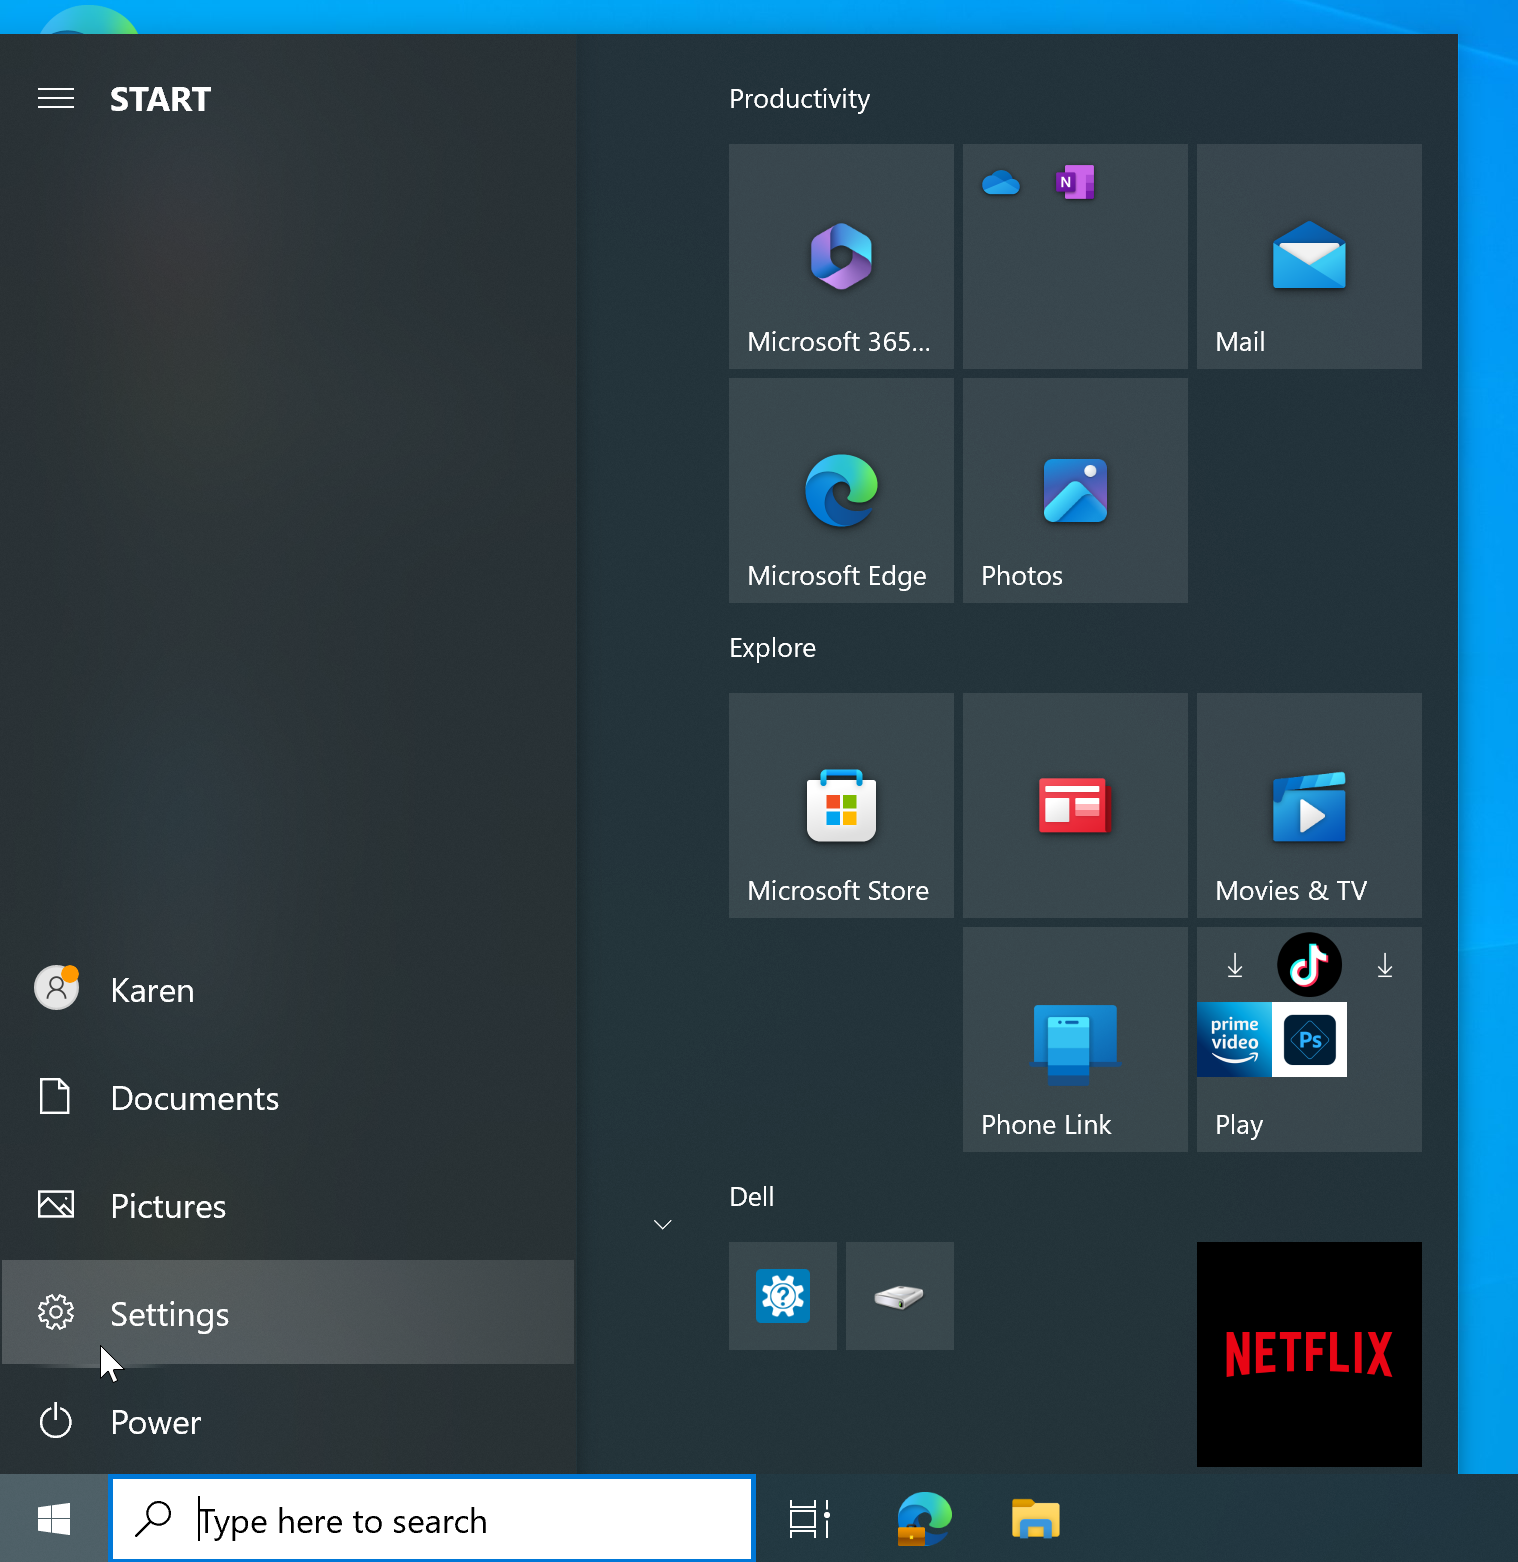Image resolution: width=1518 pixels, height=1562 pixels.
Task: Click the taskbar search box
Action: coord(432,1520)
